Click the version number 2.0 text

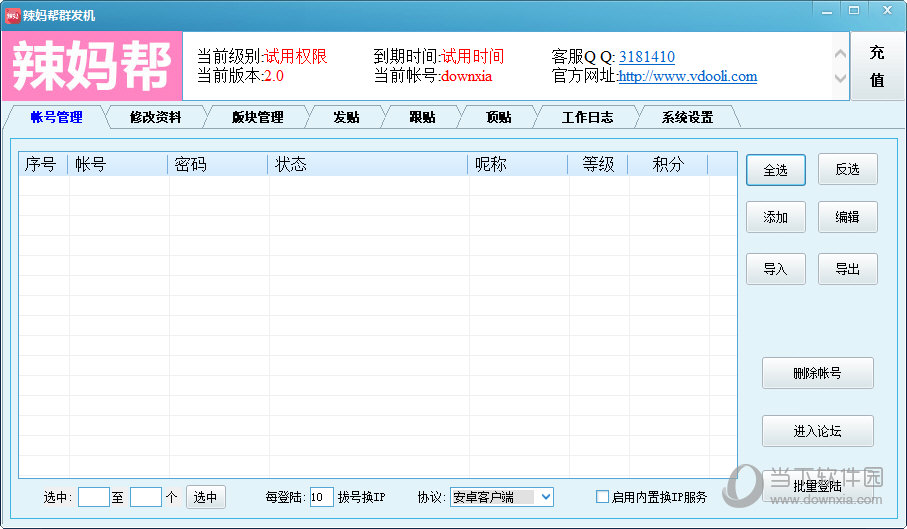click(x=274, y=76)
